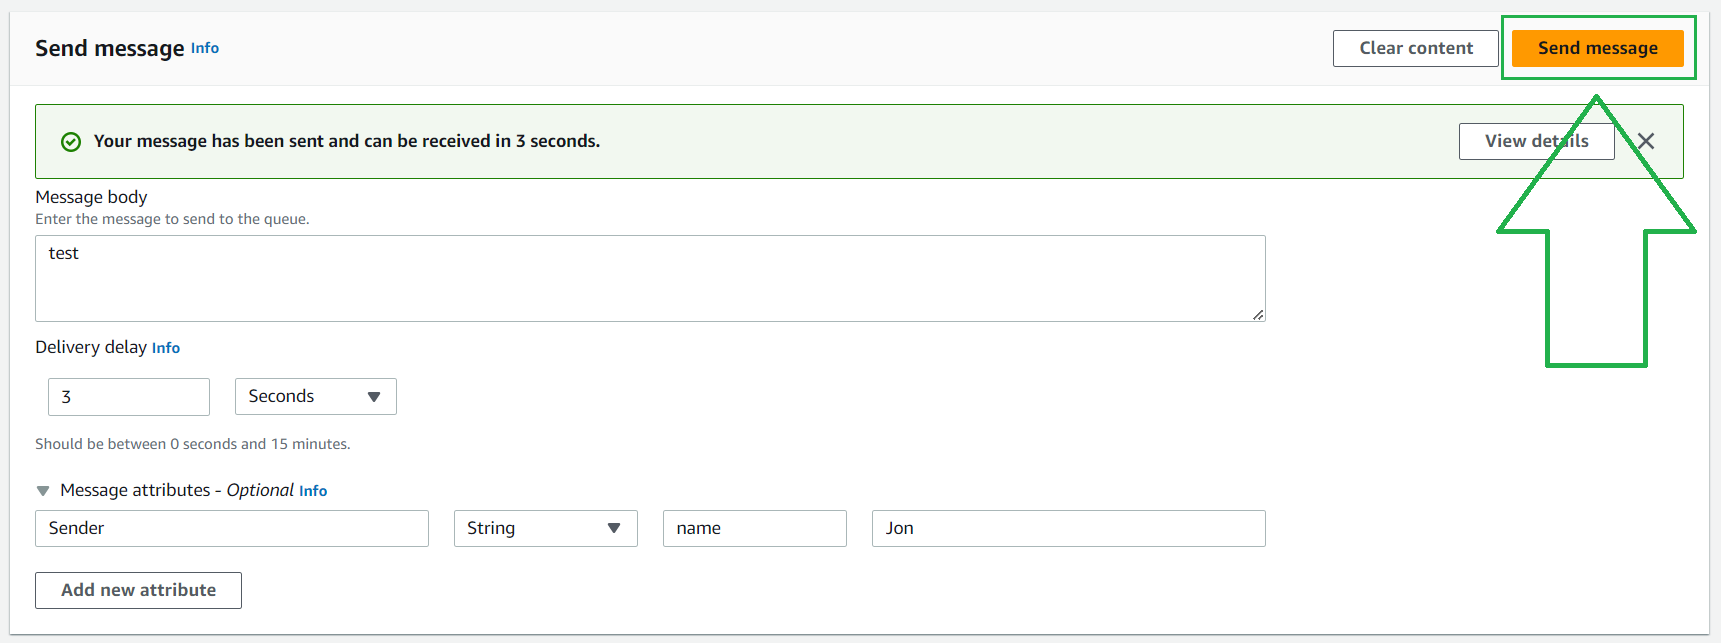
Task: Click inside the Message body text area
Action: [x=650, y=278]
